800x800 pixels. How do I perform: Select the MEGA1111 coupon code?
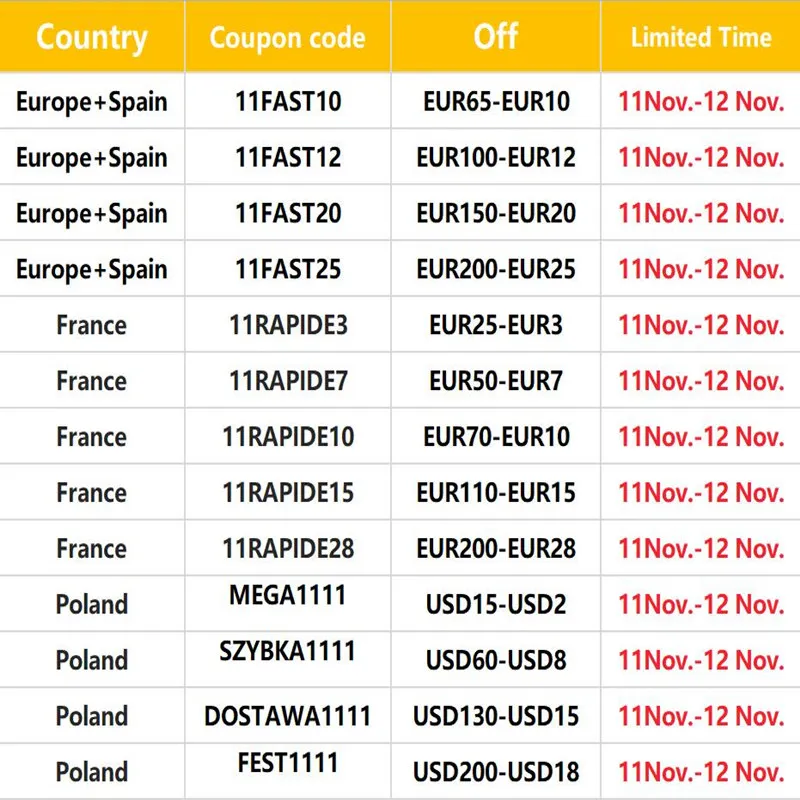[288, 596]
